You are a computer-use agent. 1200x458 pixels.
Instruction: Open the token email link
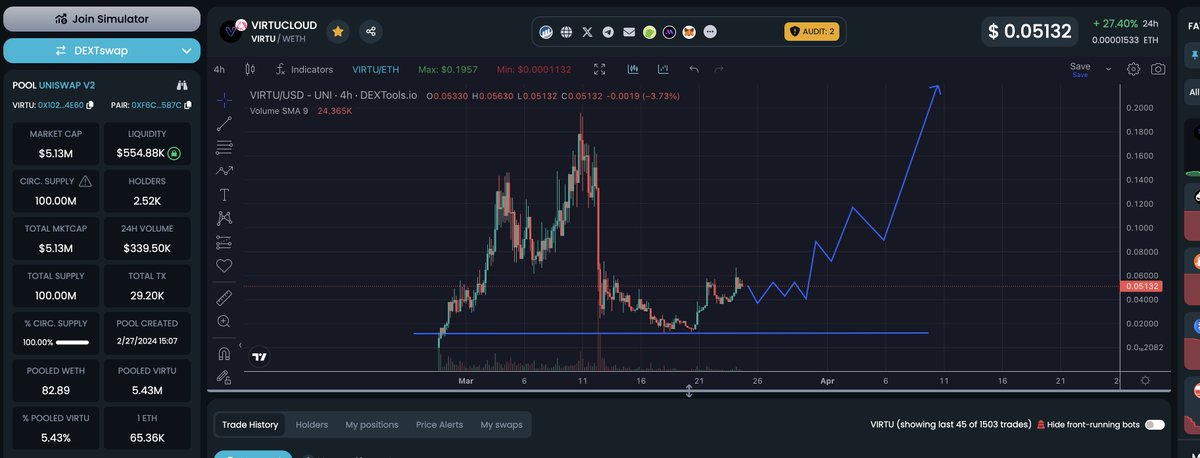point(629,32)
